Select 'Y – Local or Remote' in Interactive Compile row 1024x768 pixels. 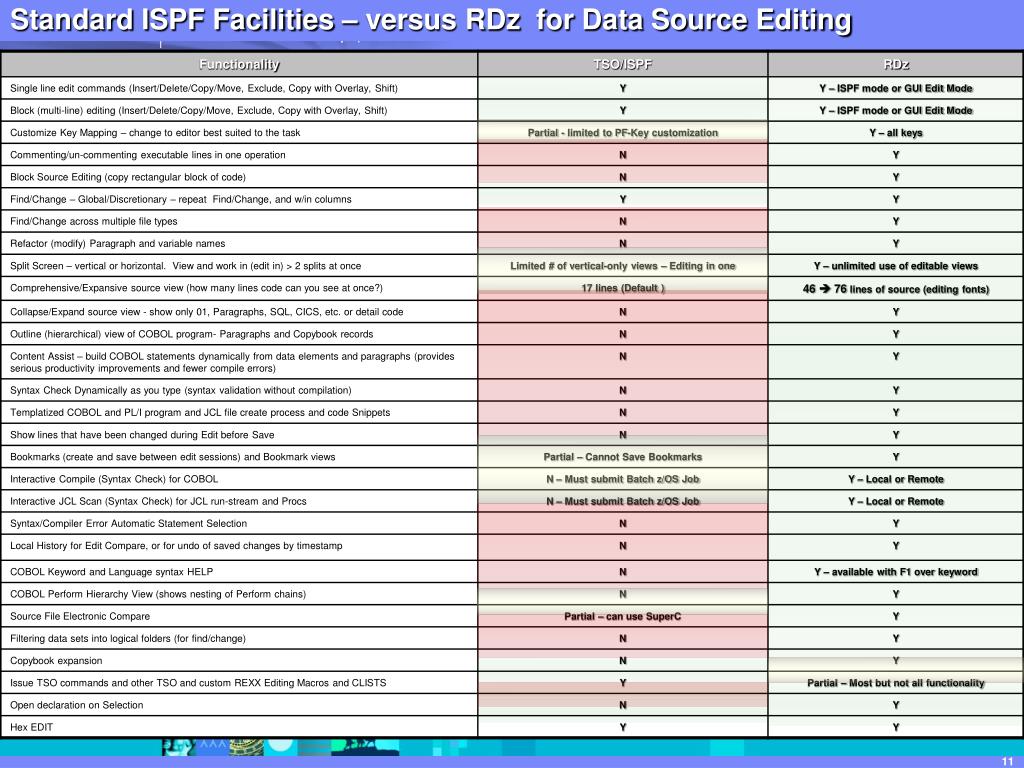(895, 479)
